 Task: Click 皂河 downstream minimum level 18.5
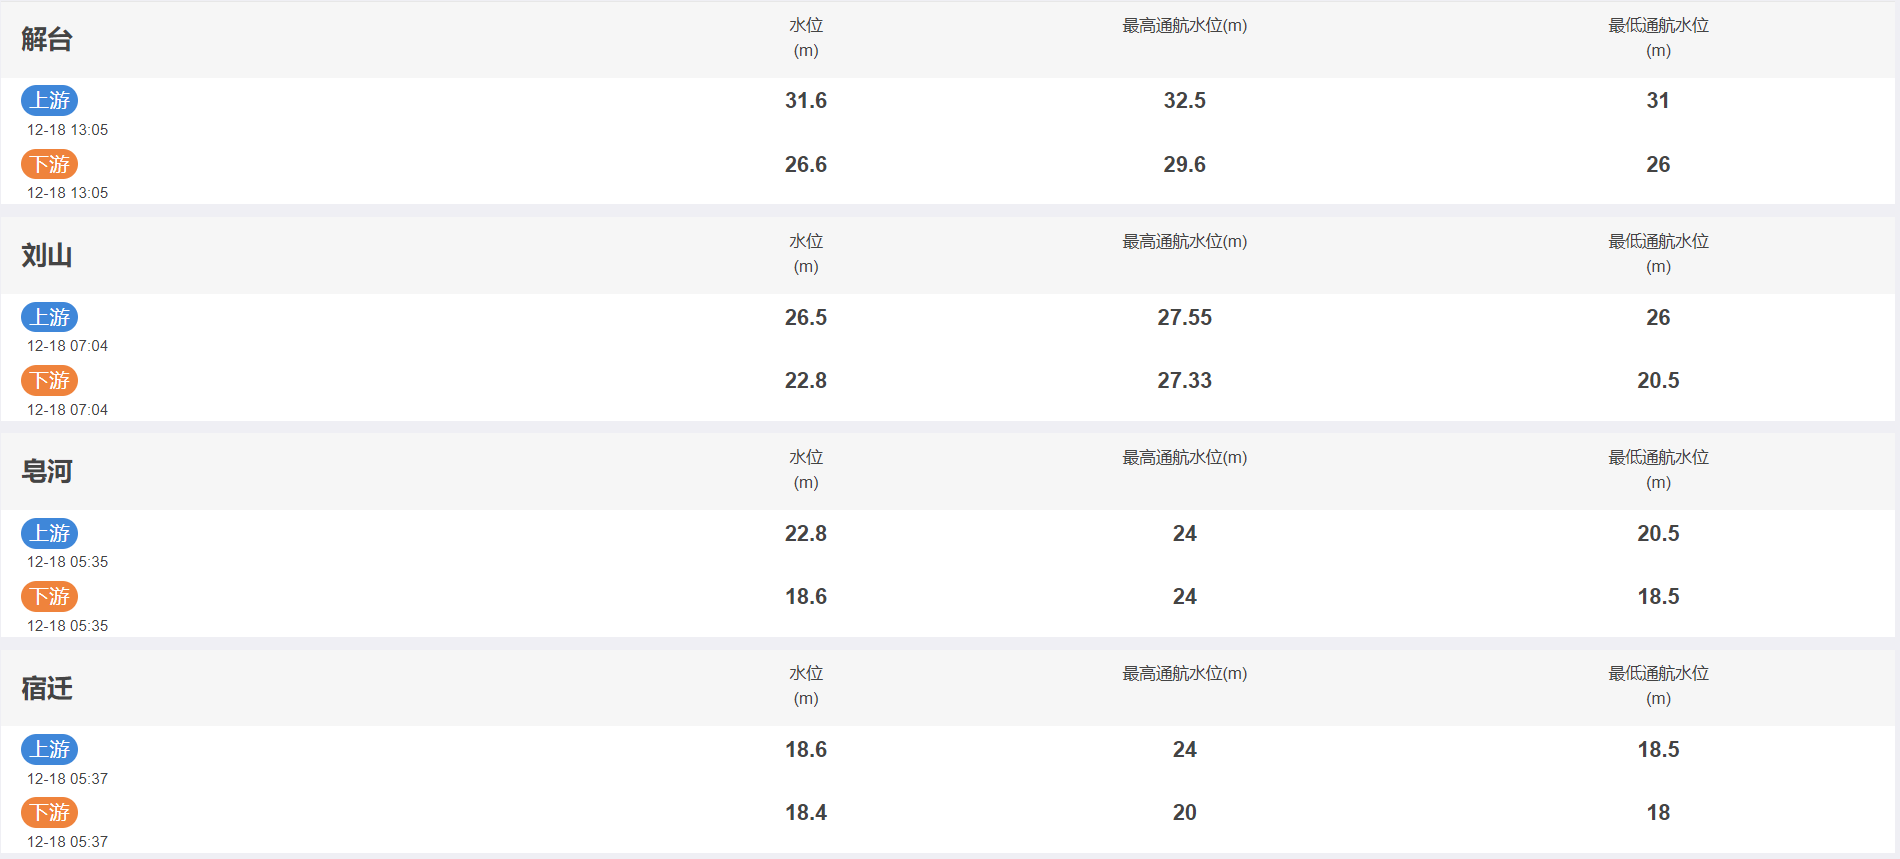pos(1658,596)
